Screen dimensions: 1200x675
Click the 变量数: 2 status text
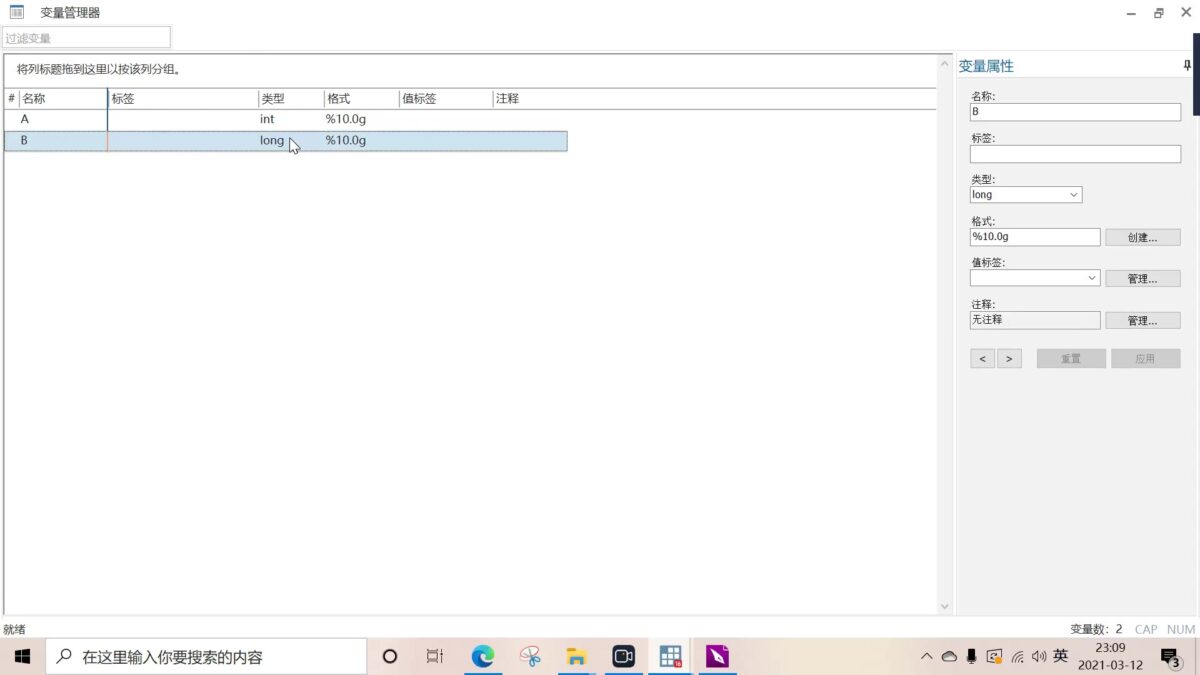pyautogui.click(x=1096, y=629)
